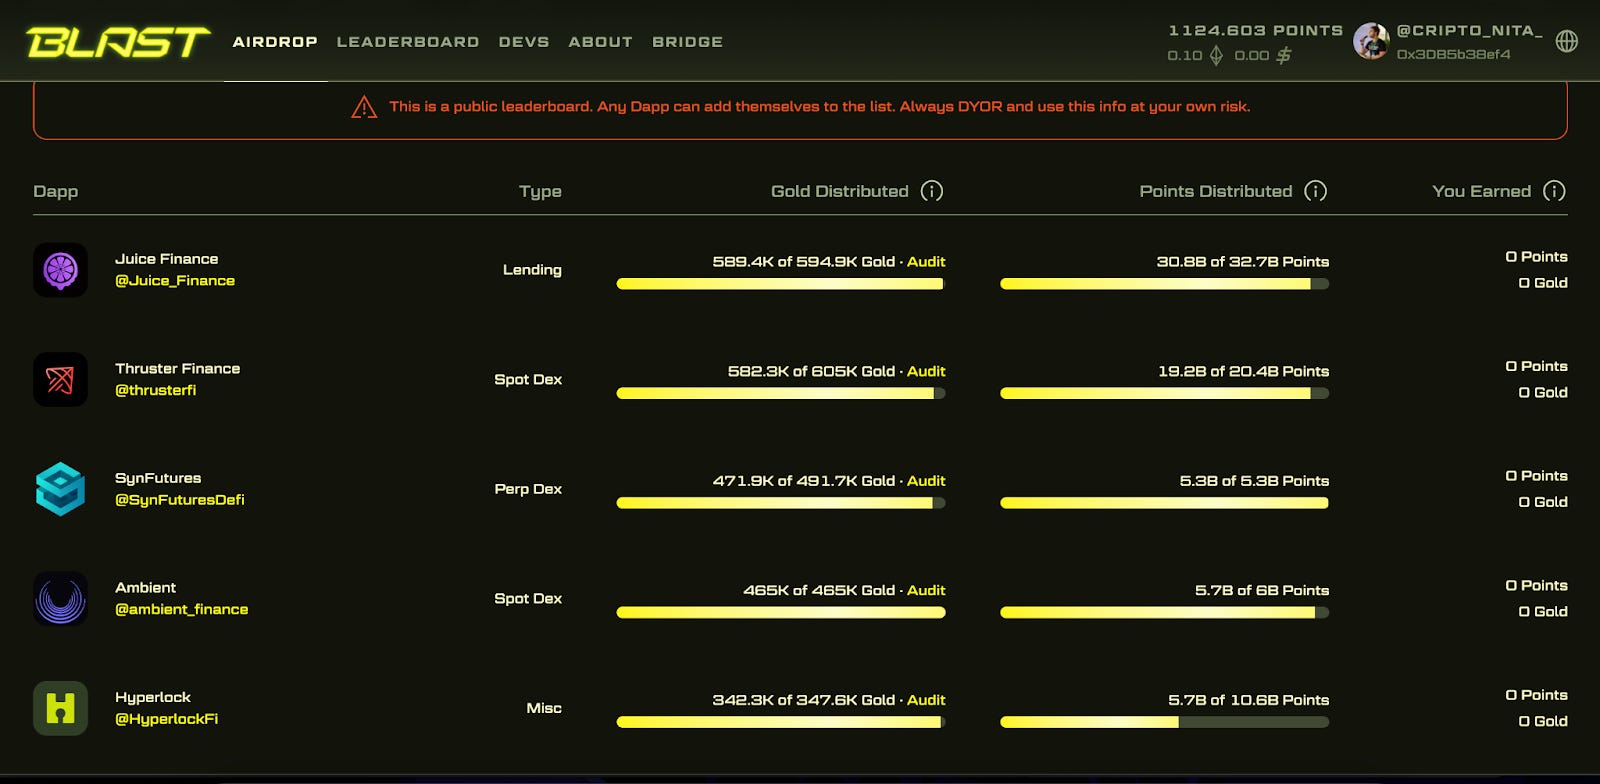Click the Ambient dapp name
The image size is (1600, 784).
(145, 588)
